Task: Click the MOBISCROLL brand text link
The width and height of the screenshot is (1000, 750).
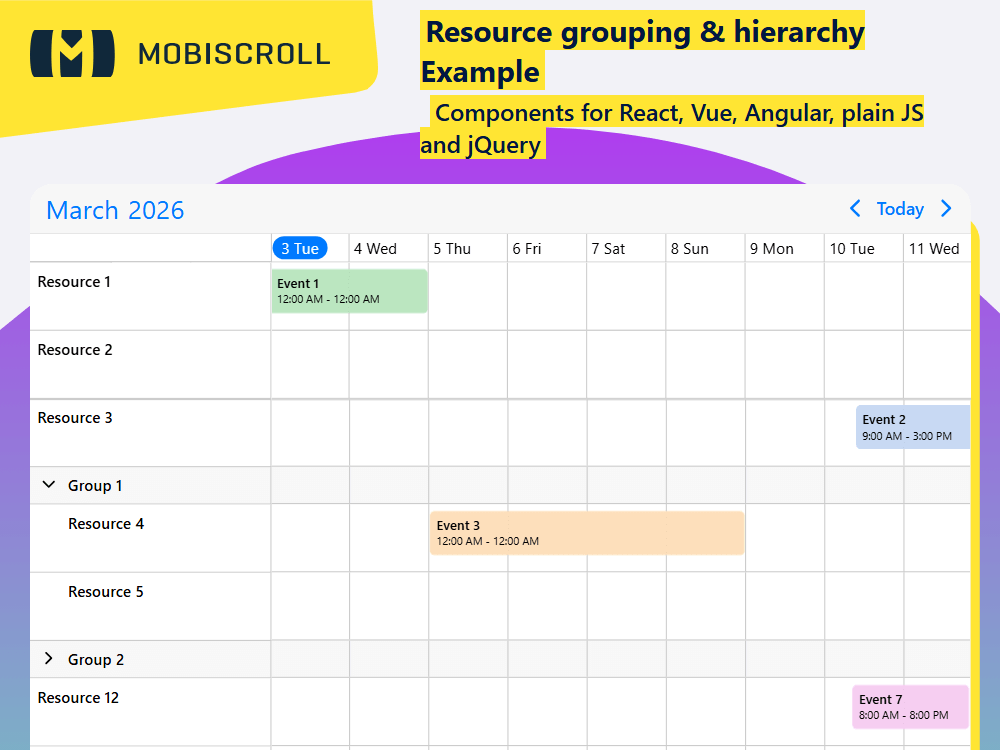Action: (234, 55)
